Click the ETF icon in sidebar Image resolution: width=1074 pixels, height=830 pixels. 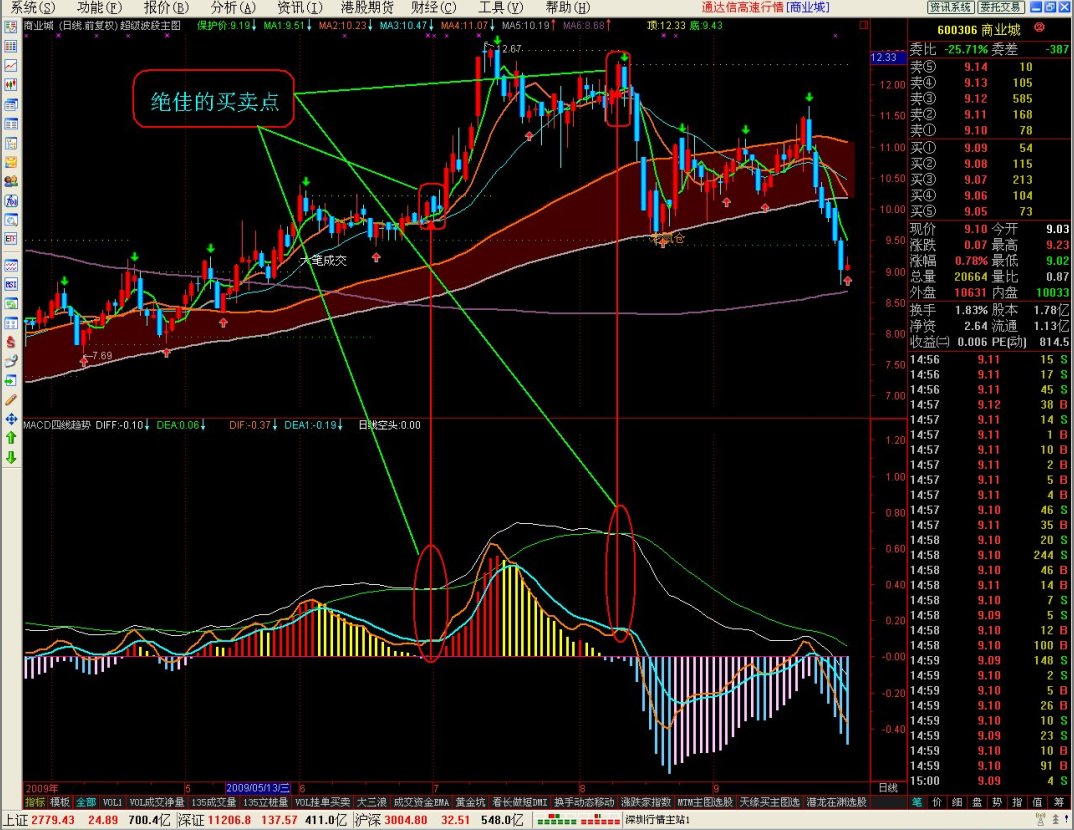pyautogui.click(x=11, y=239)
